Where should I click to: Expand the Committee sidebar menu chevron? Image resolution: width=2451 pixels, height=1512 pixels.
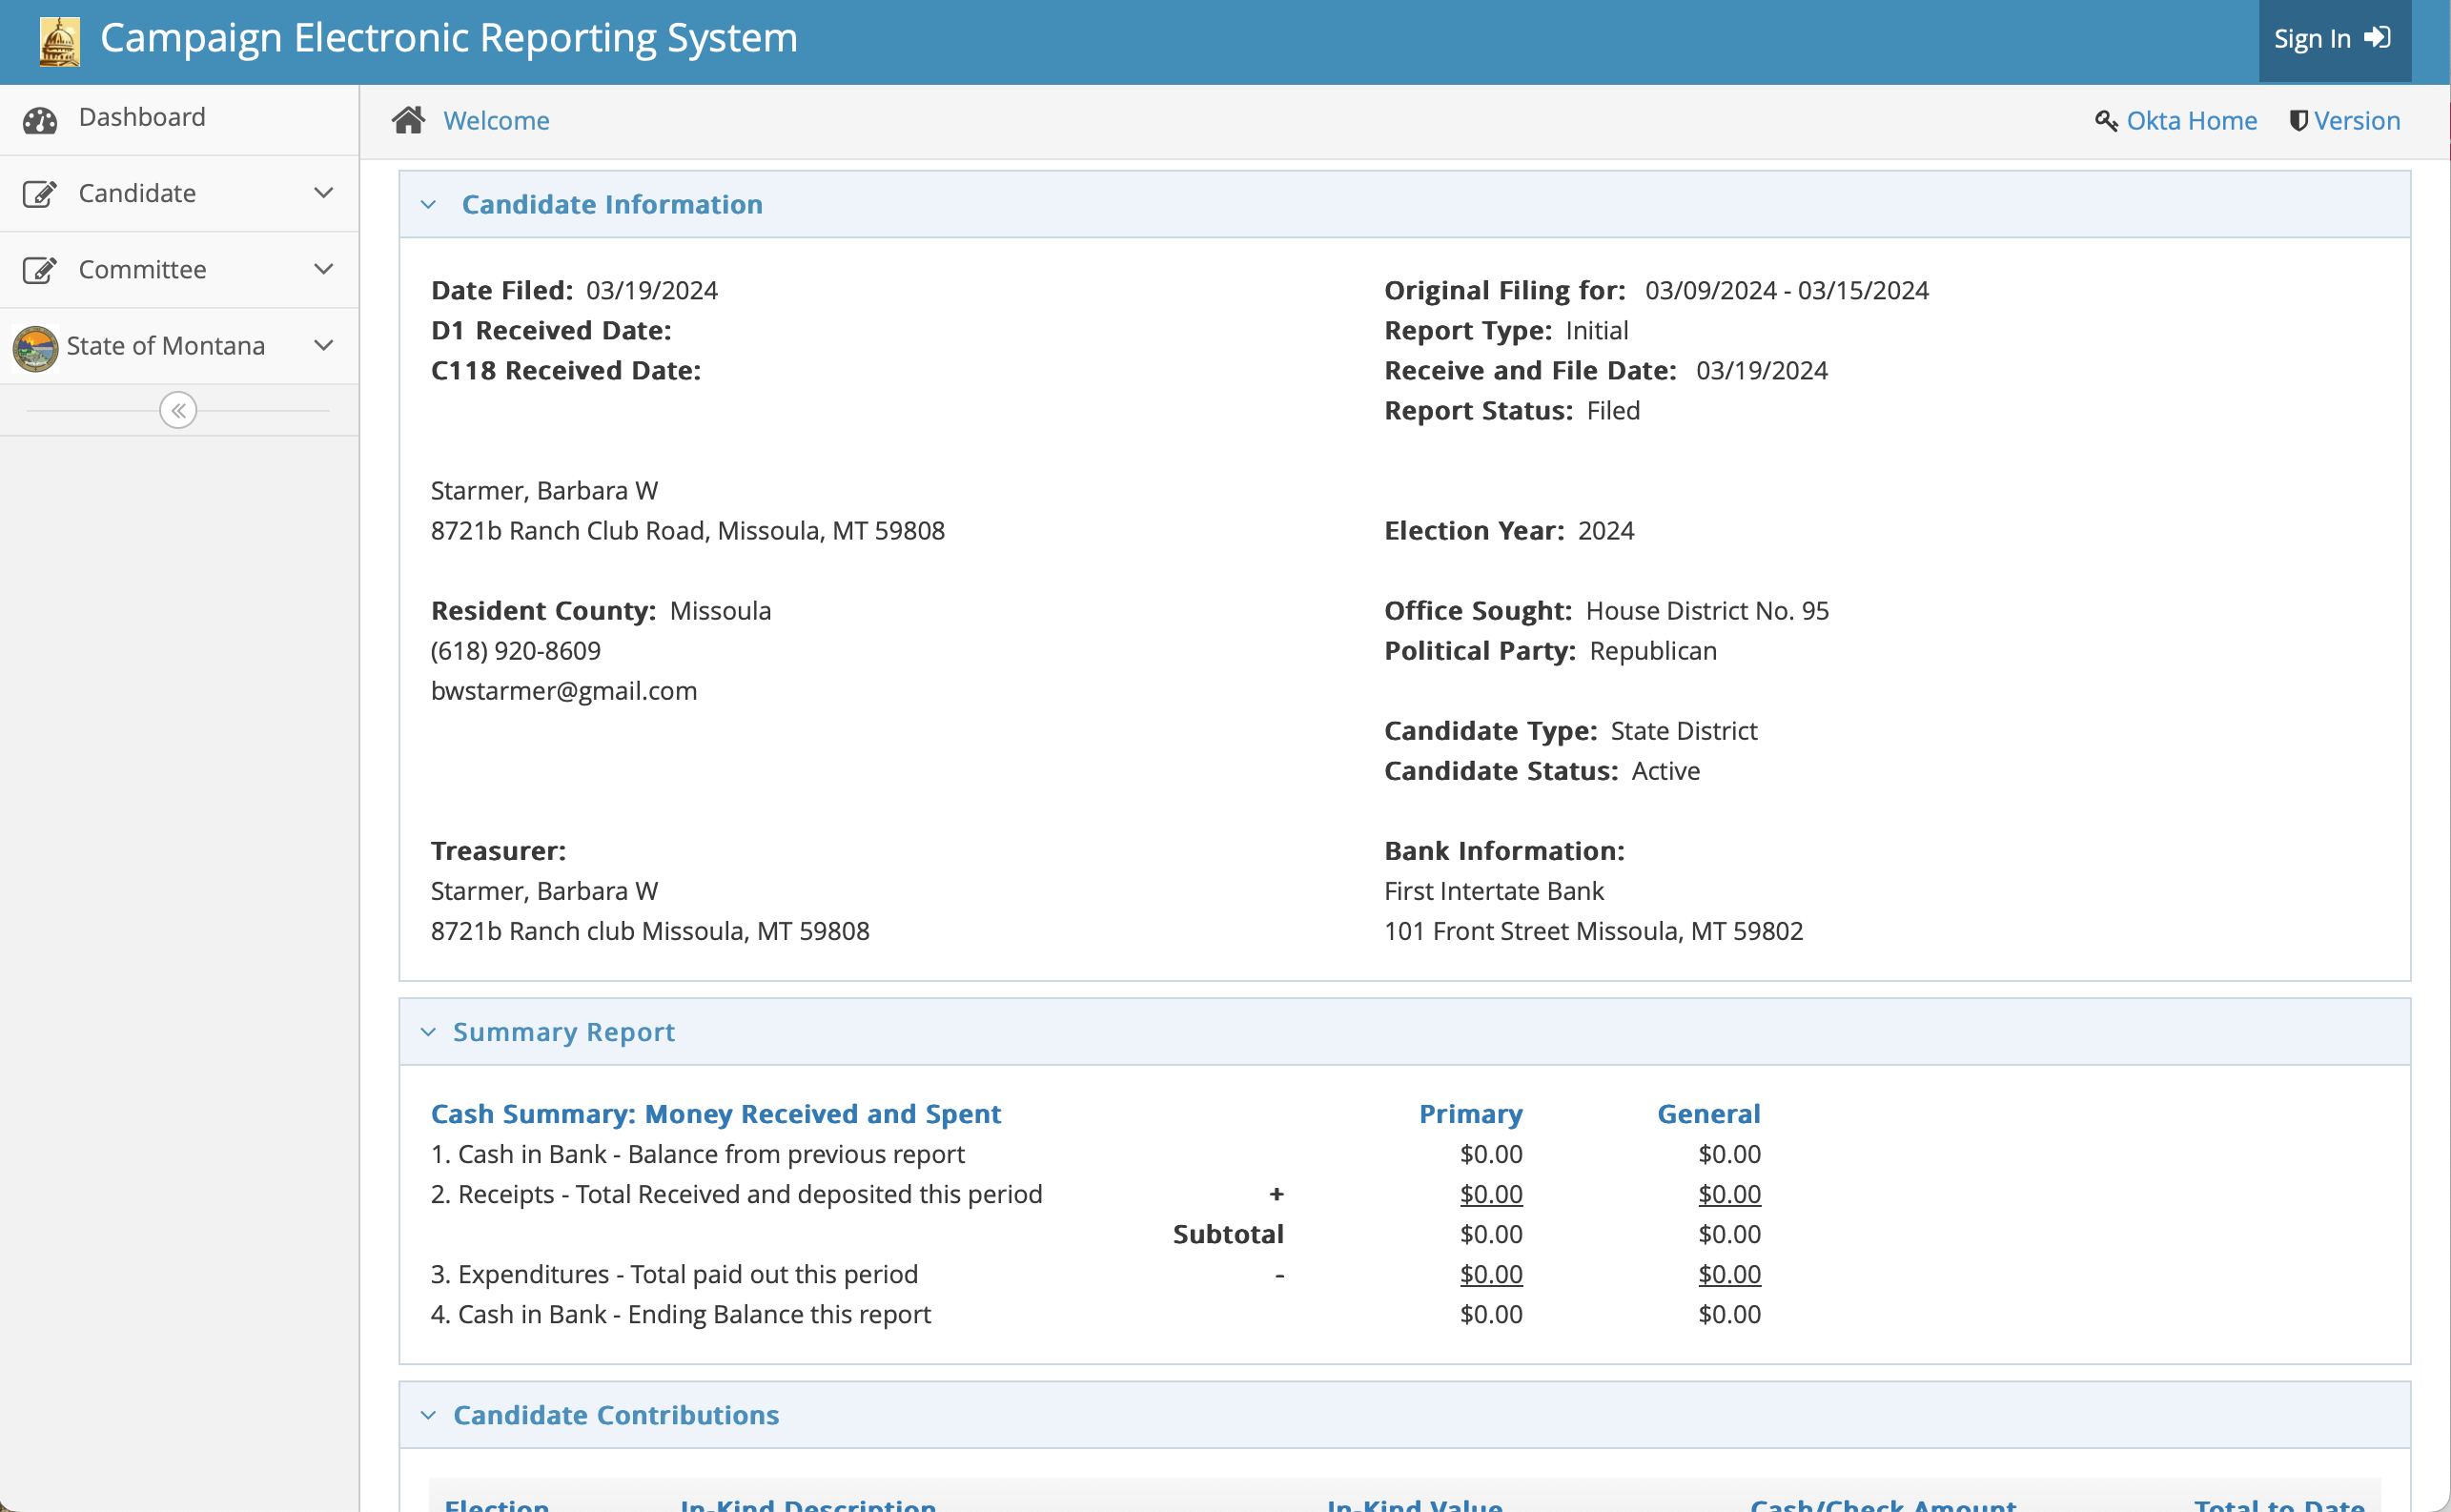pyautogui.click(x=323, y=269)
